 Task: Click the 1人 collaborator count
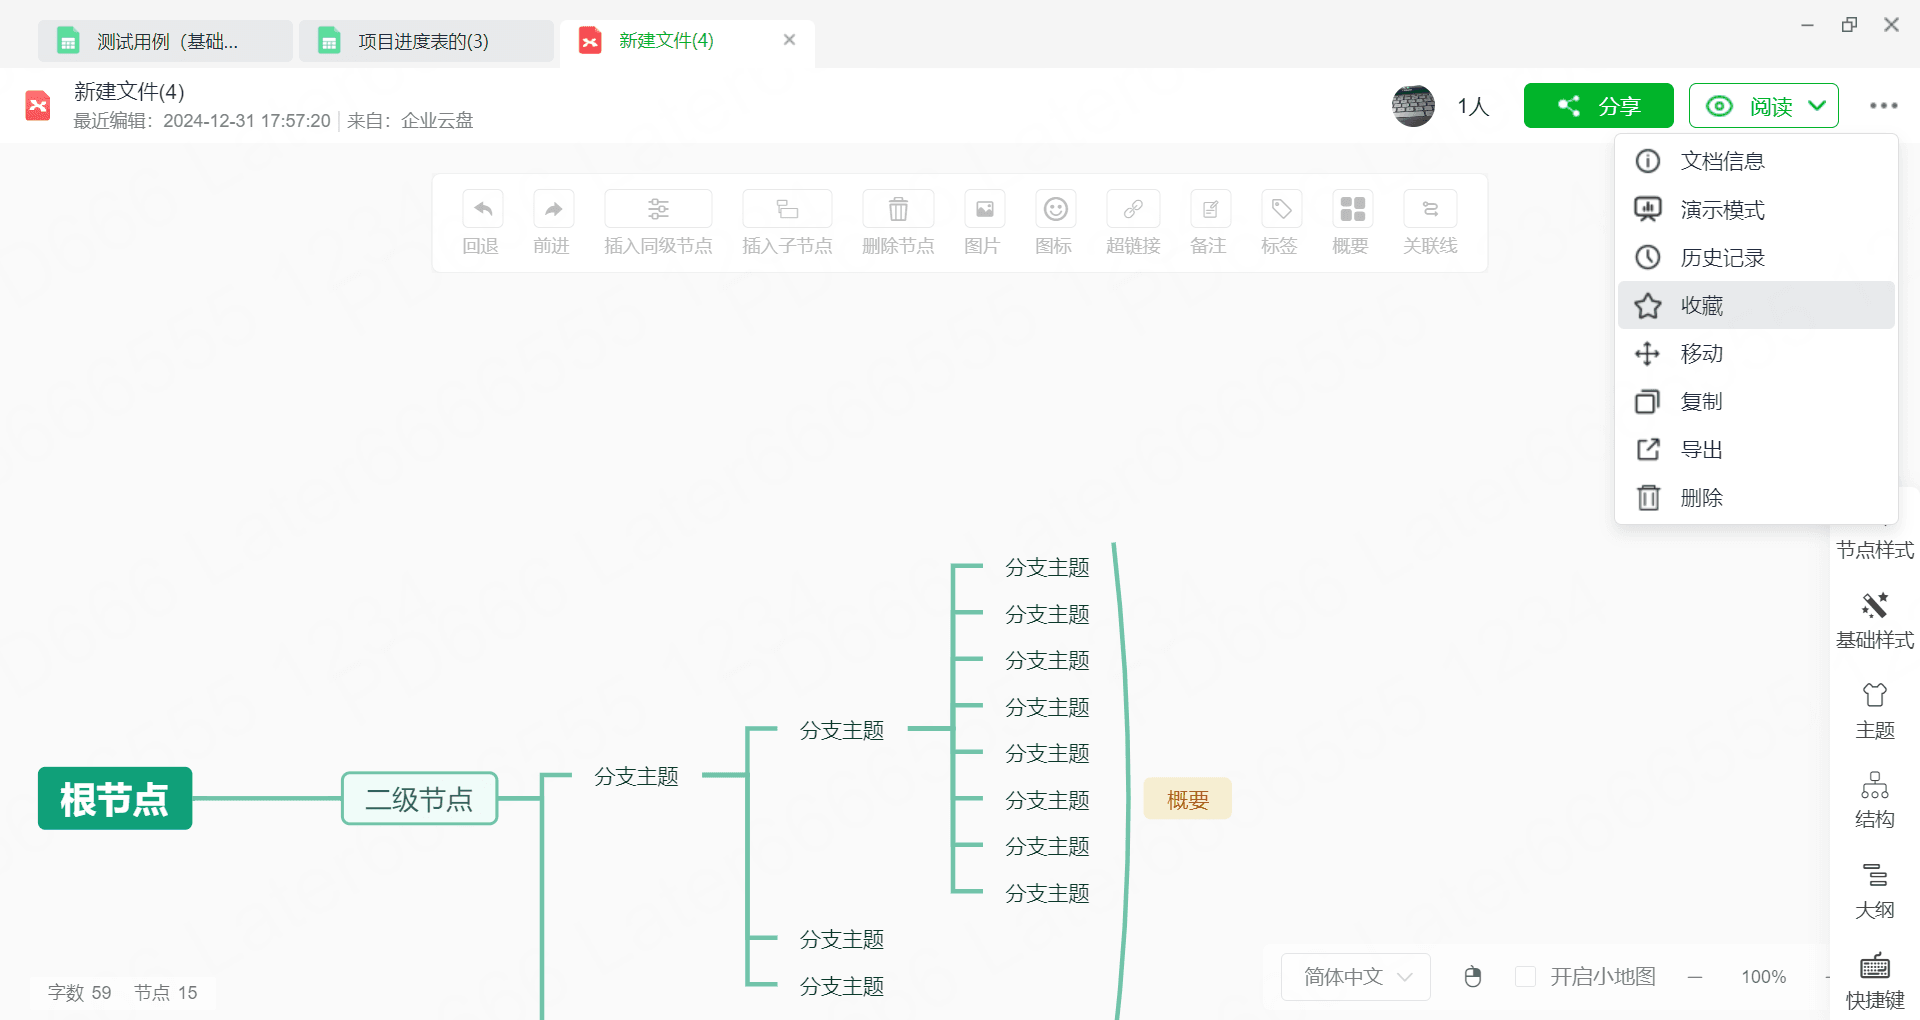coord(1473,106)
